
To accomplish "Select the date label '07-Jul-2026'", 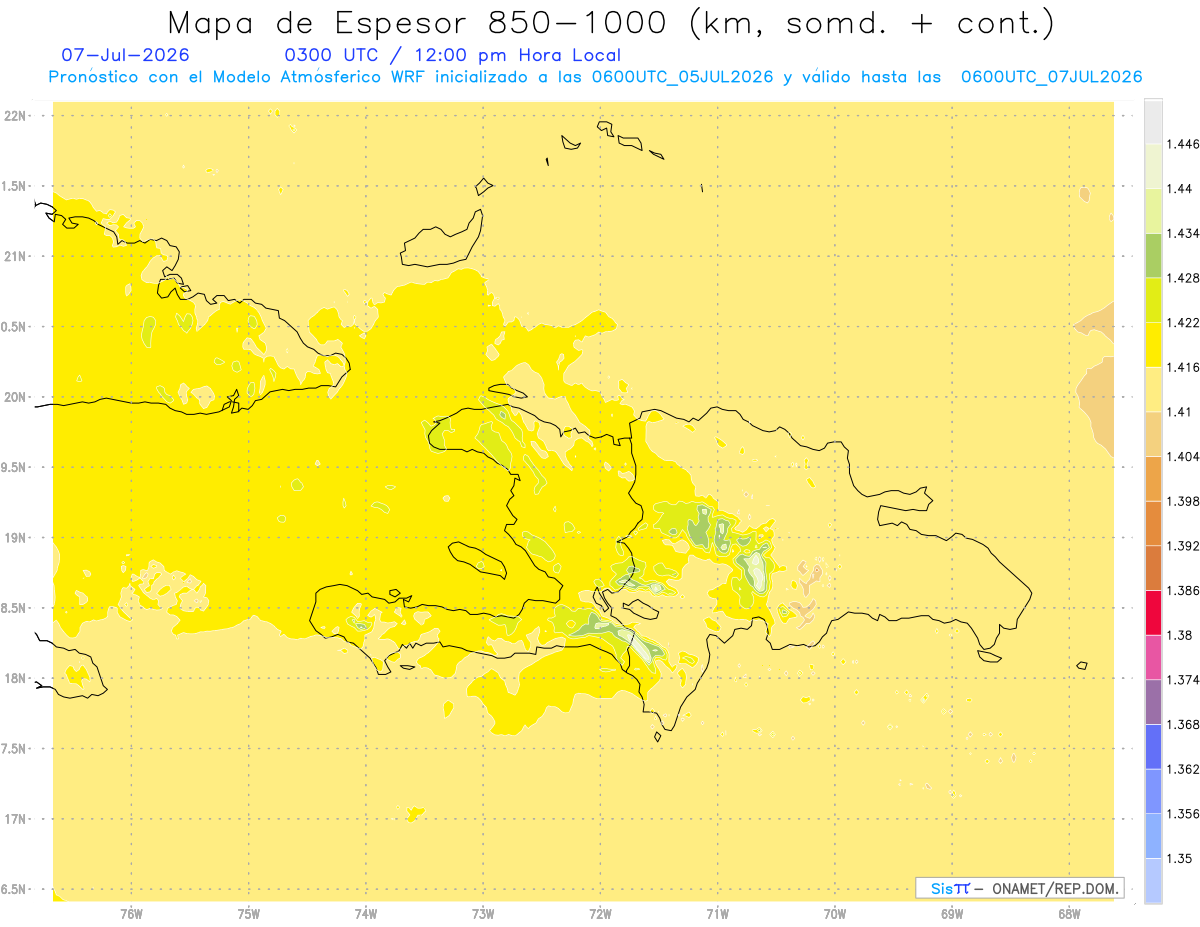I will 125,55.
